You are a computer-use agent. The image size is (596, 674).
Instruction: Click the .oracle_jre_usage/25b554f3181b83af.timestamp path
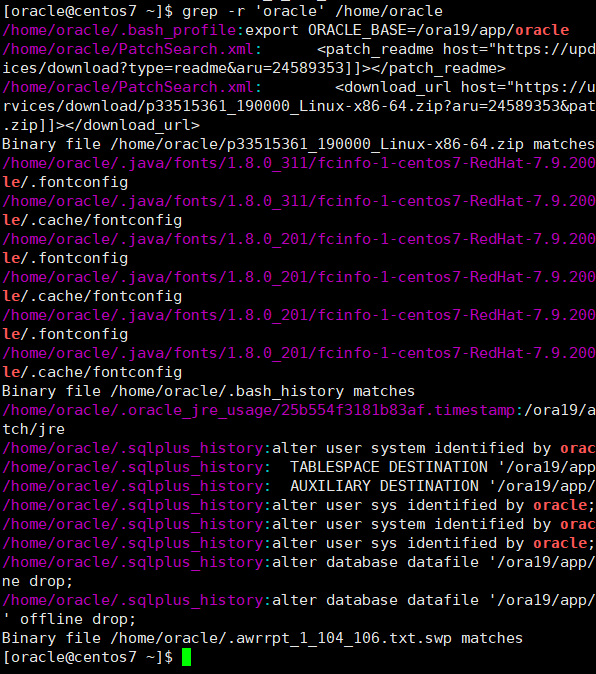258,410
